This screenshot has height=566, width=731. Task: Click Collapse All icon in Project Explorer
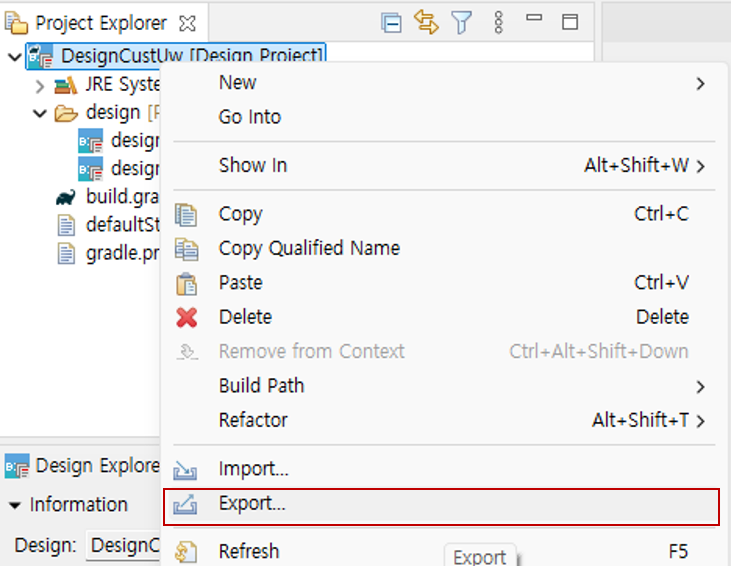392,23
